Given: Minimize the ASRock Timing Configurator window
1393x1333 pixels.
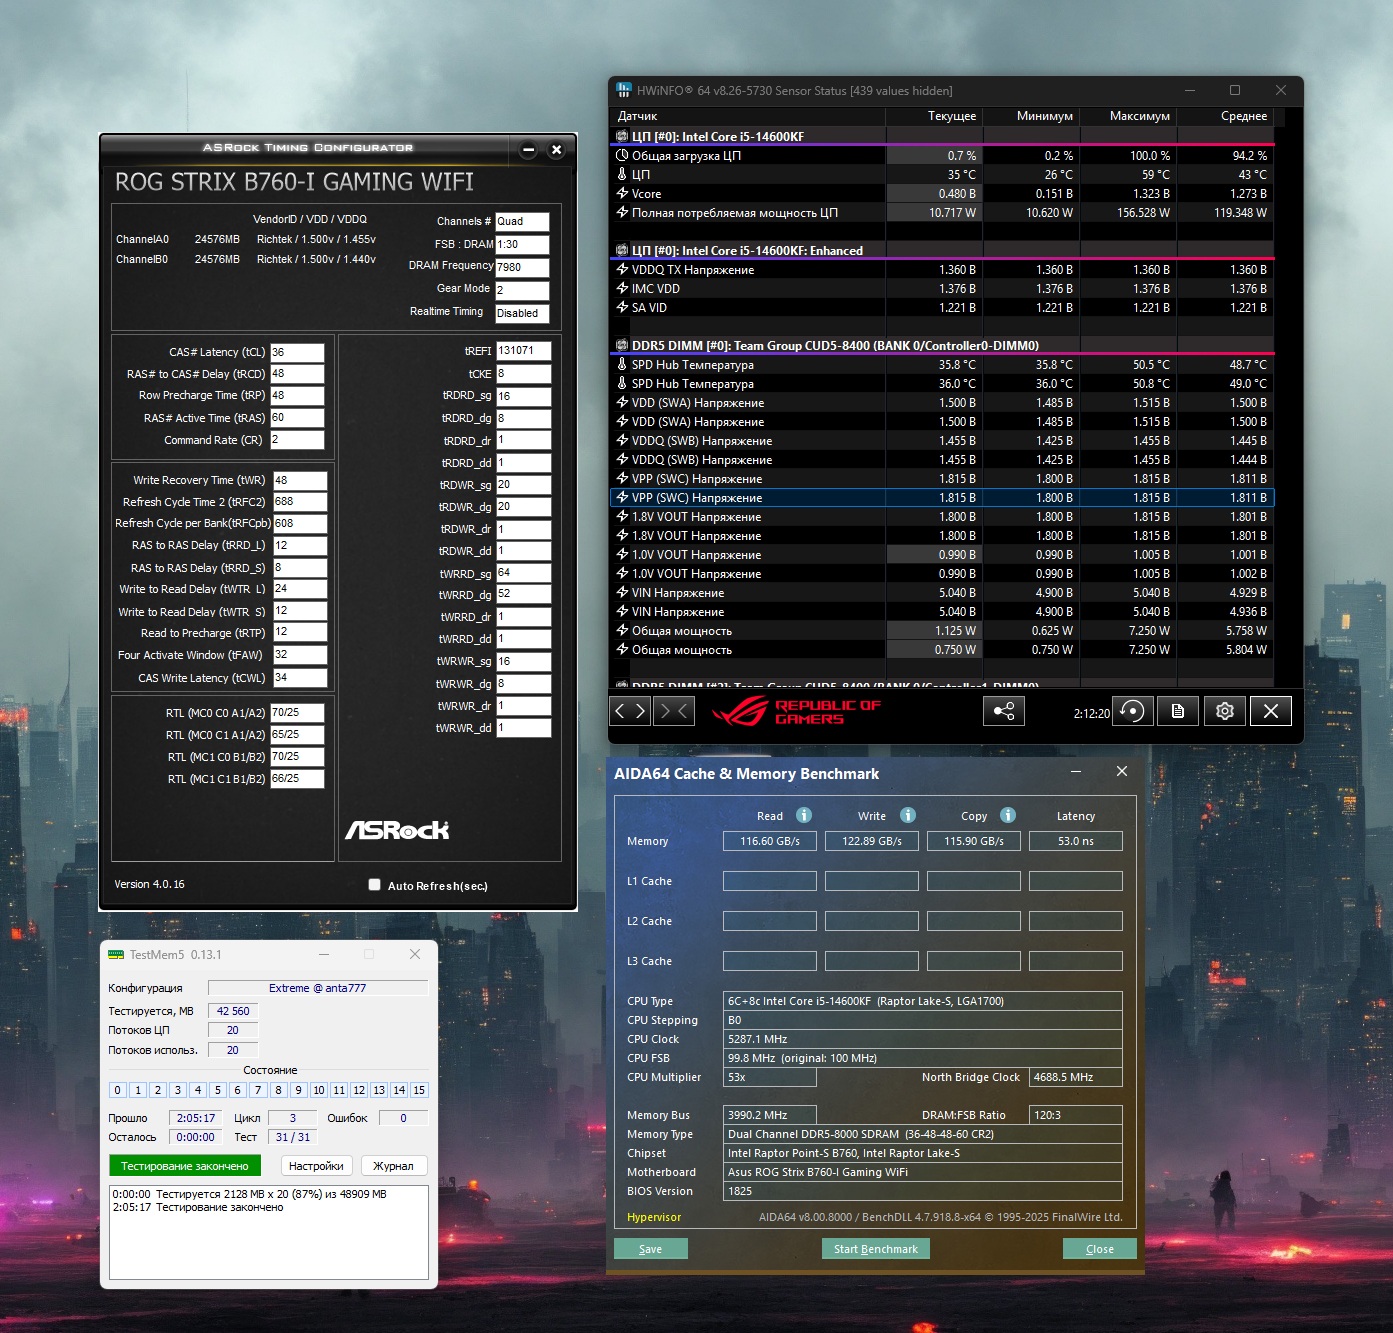Looking at the screenshot, I should pos(529,150).
